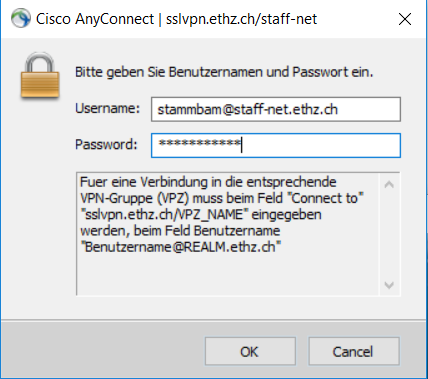The width and height of the screenshot is (428, 379).
Task: Focus the Username input field
Action: [x=276, y=109]
